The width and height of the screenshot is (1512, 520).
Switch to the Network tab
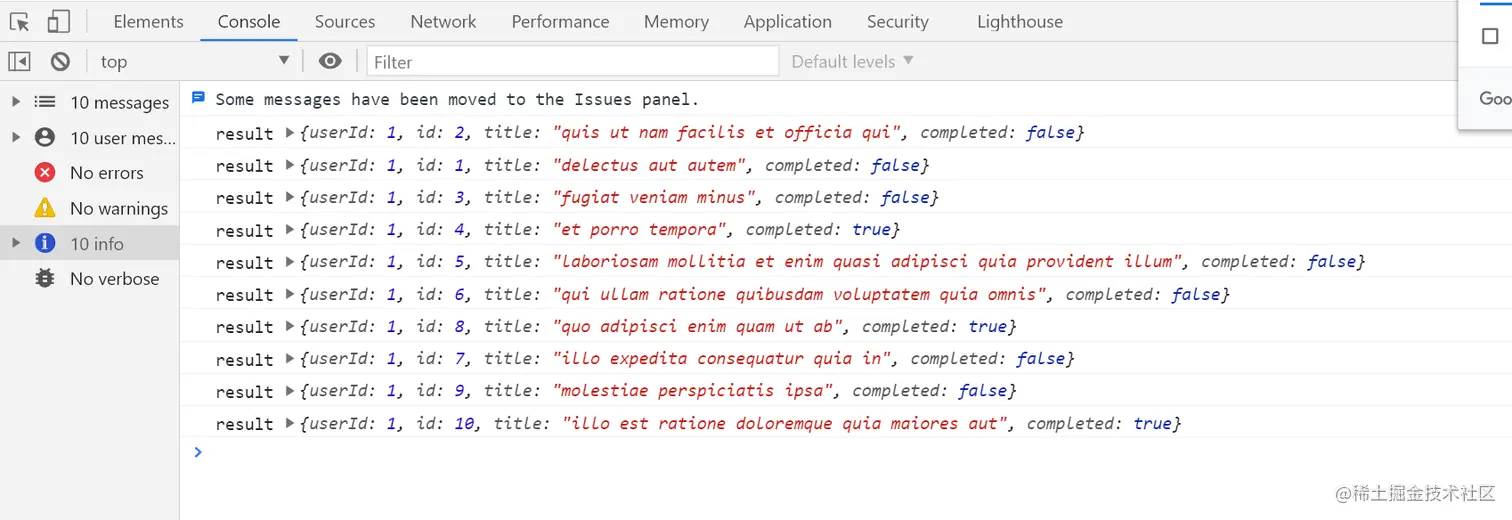(443, 21)
